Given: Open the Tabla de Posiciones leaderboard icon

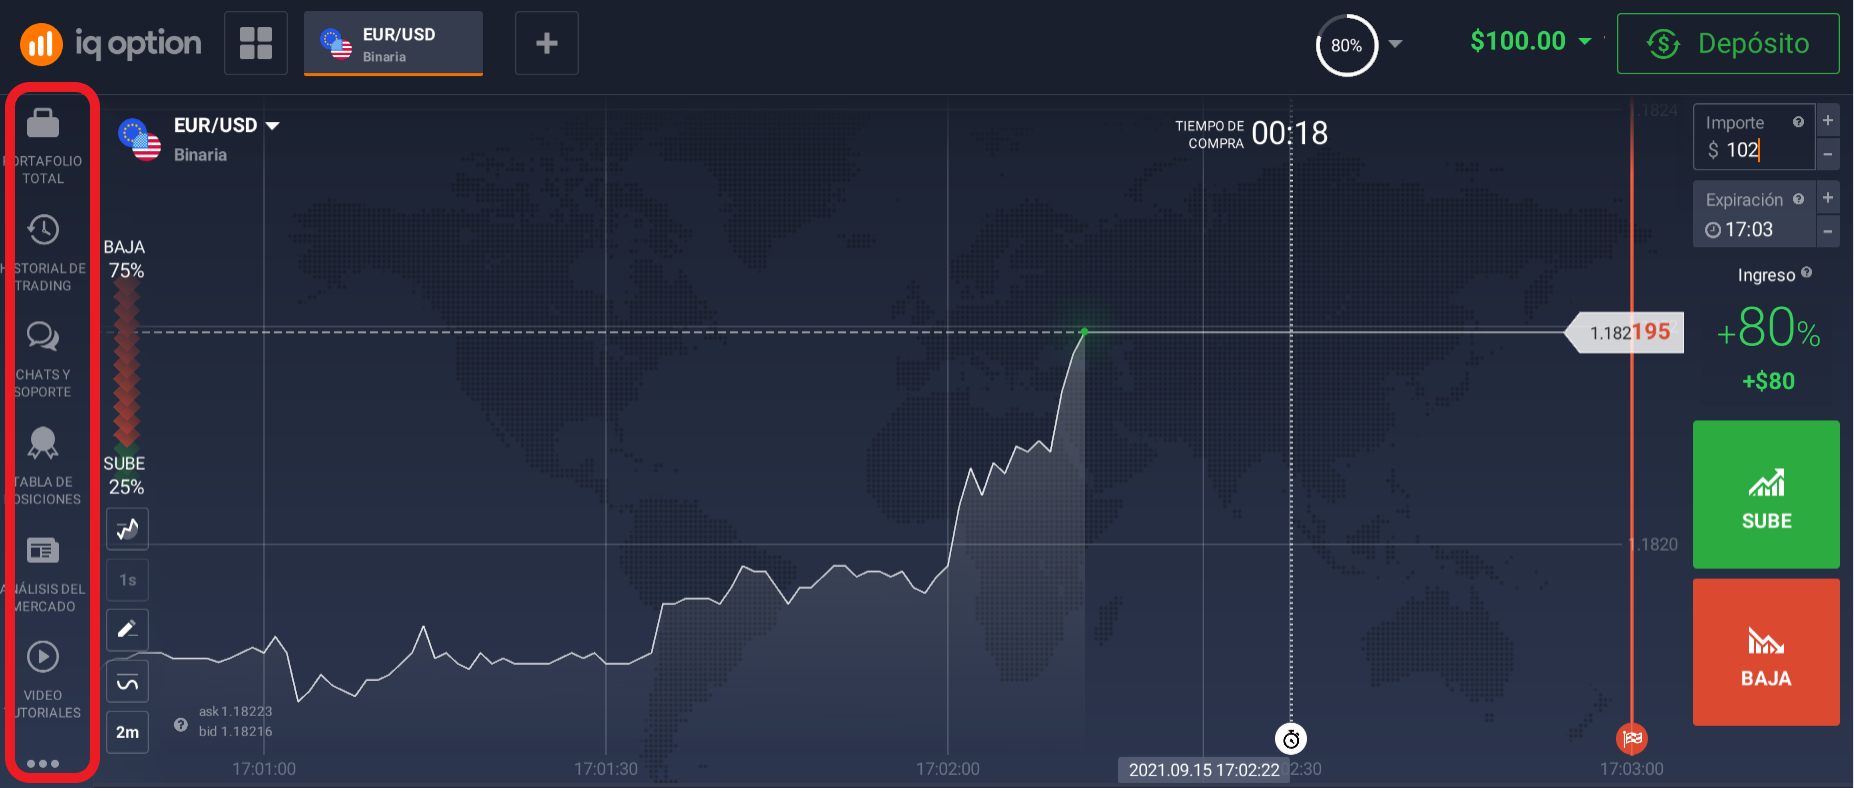Looking at the screenshot, I should click(43, 443).
